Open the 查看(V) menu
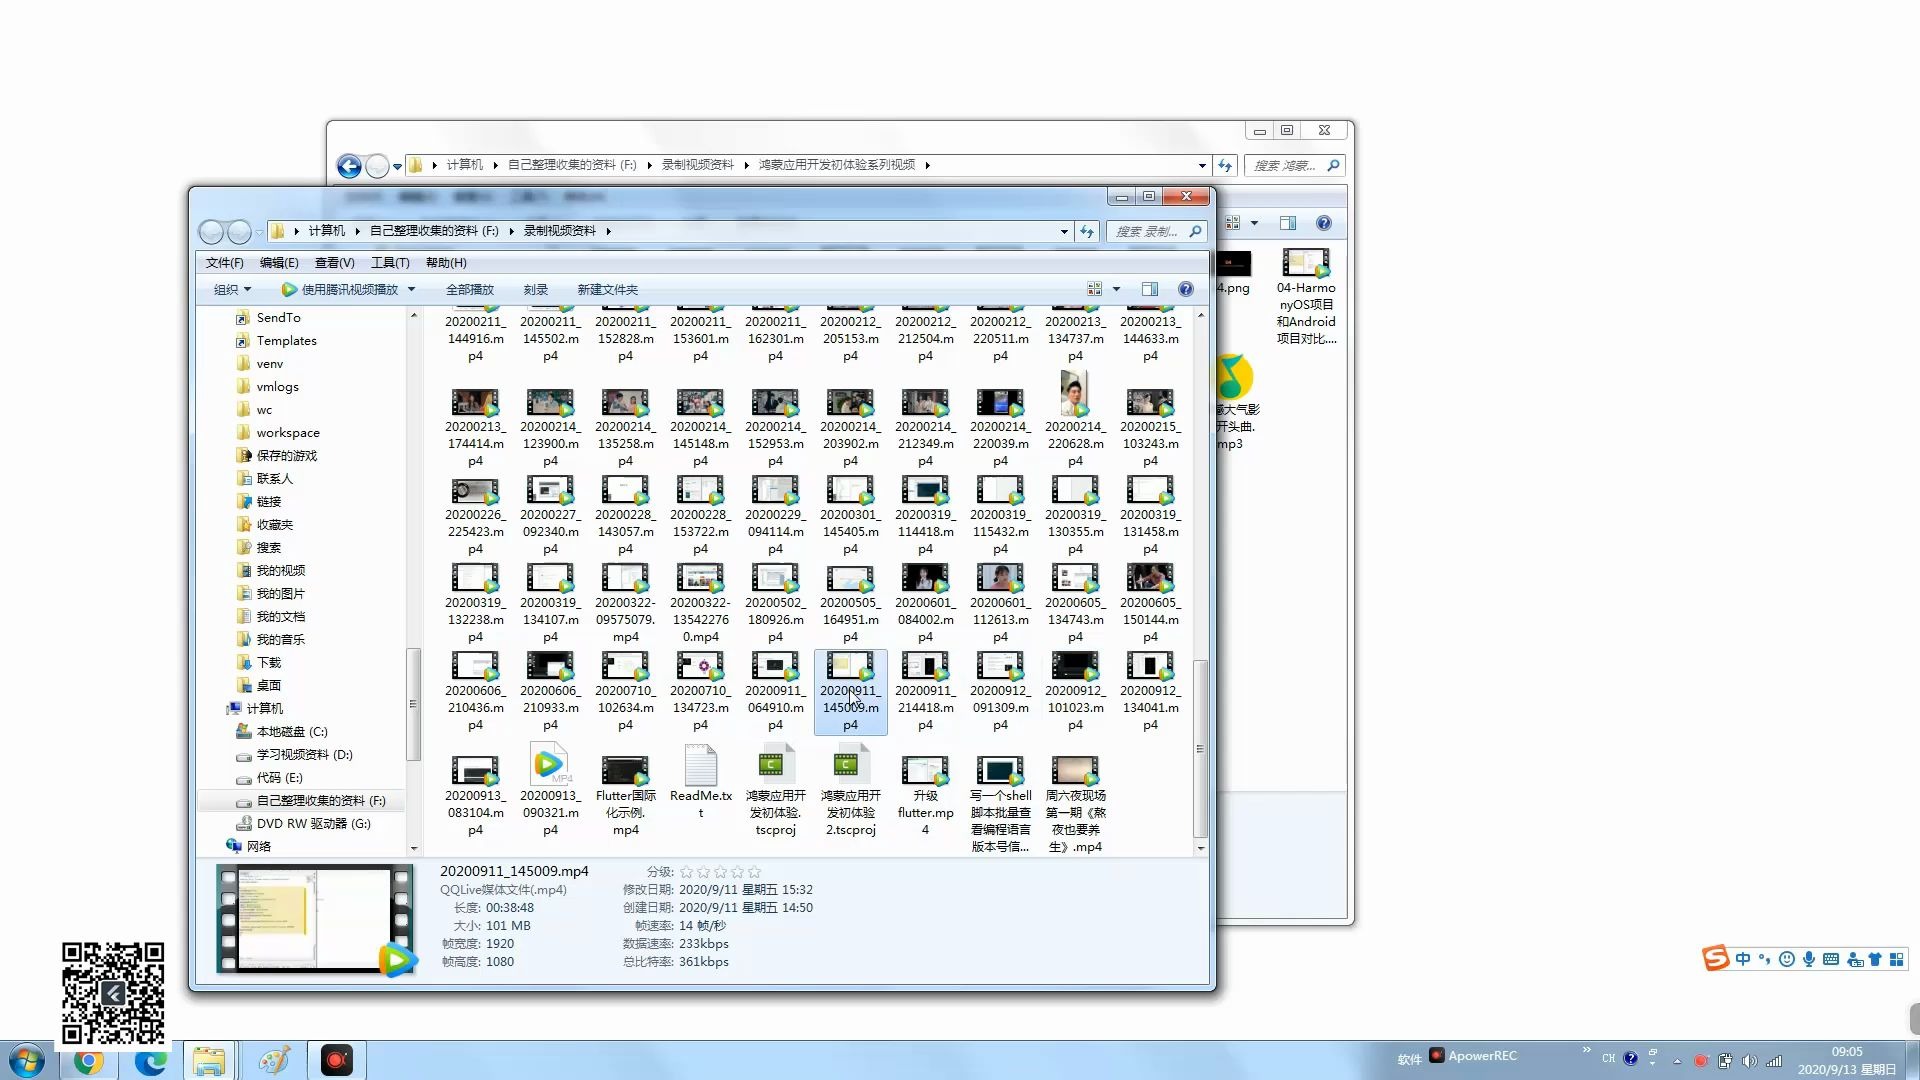 pyautogui.click(x=334, y=262)
